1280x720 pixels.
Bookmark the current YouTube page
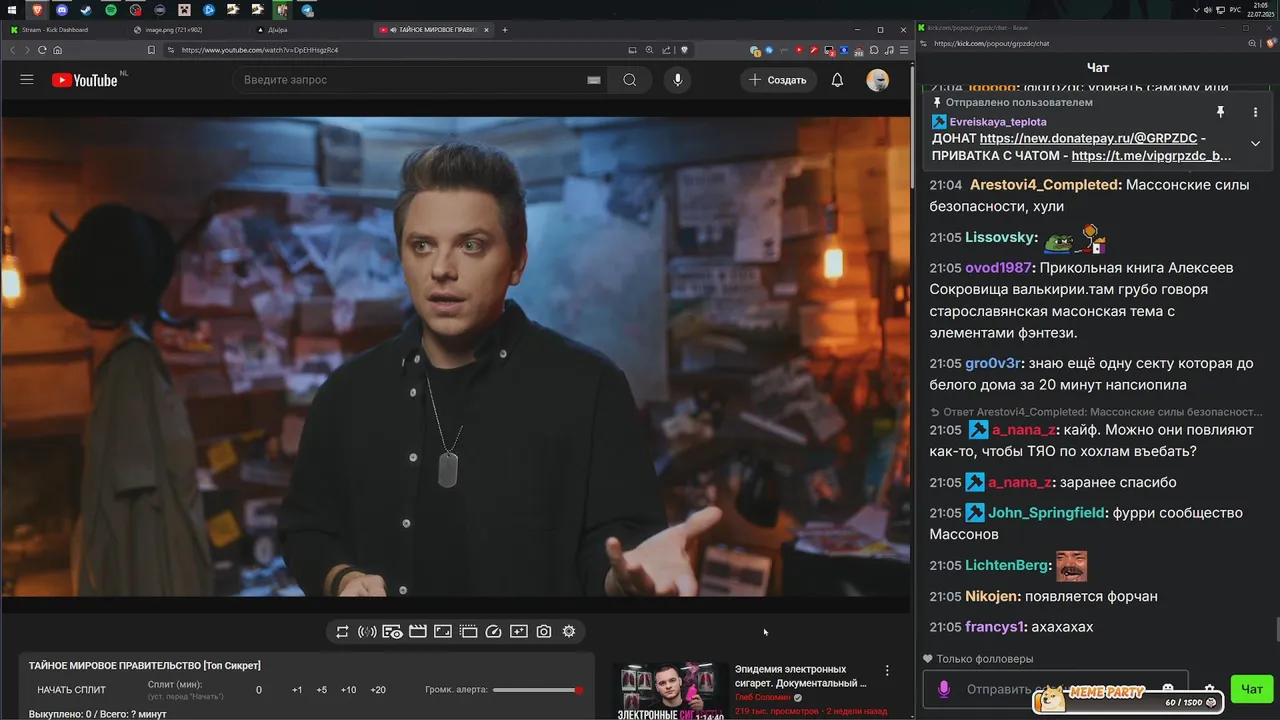[x=152, y=50]
